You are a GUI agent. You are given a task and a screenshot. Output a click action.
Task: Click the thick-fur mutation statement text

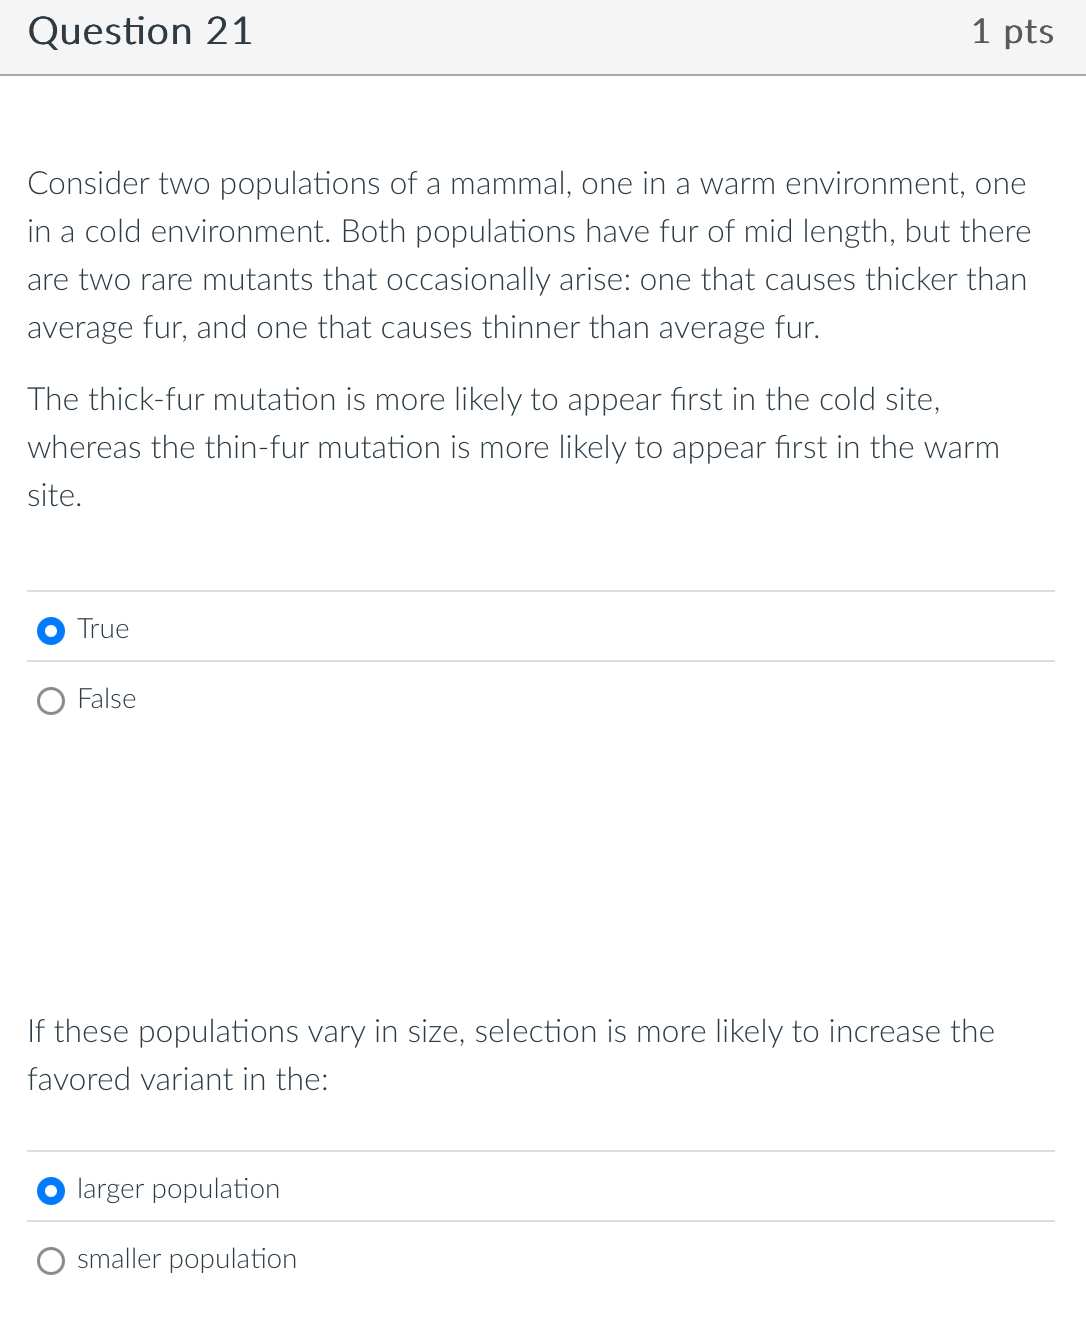[x=513, y=447]
